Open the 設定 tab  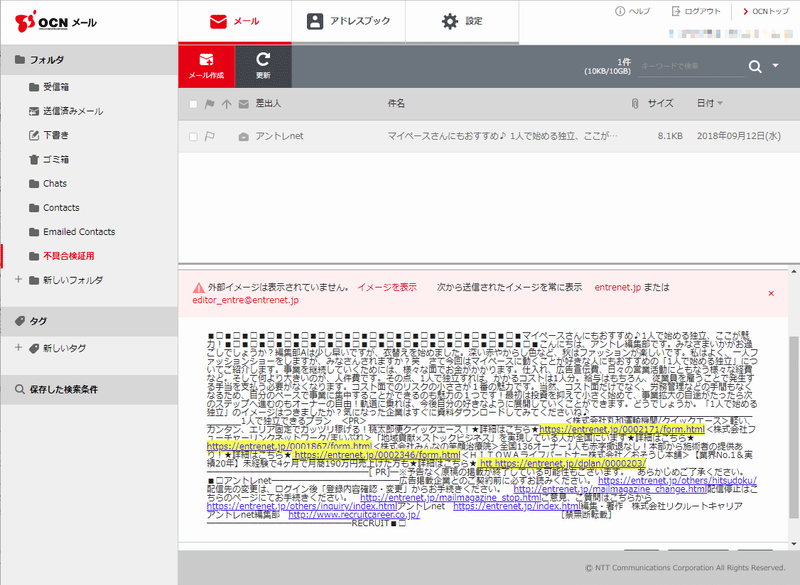[x=462, y=21]
